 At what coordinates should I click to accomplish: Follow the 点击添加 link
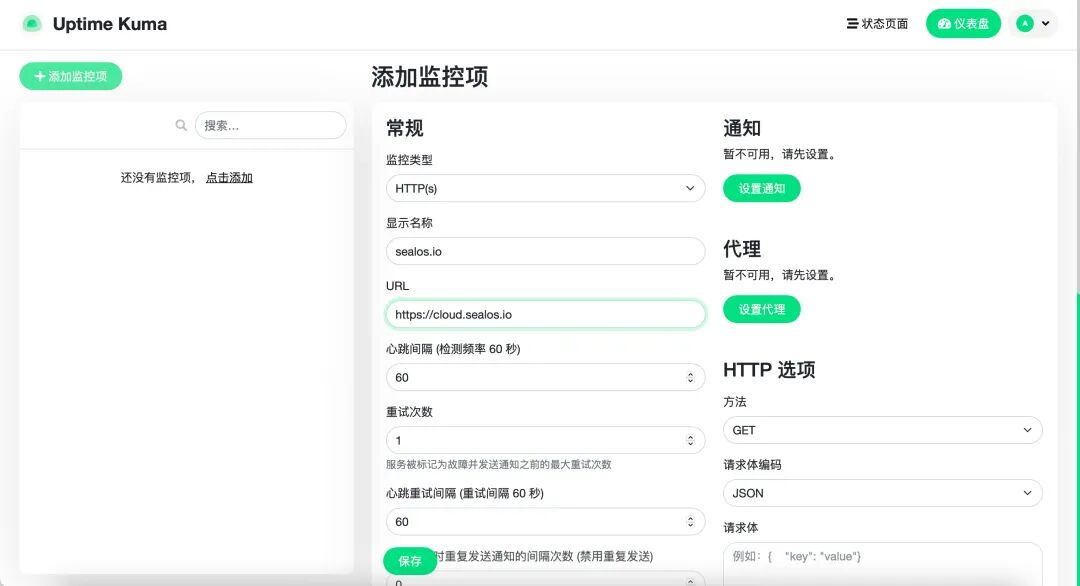coord(229,178)
